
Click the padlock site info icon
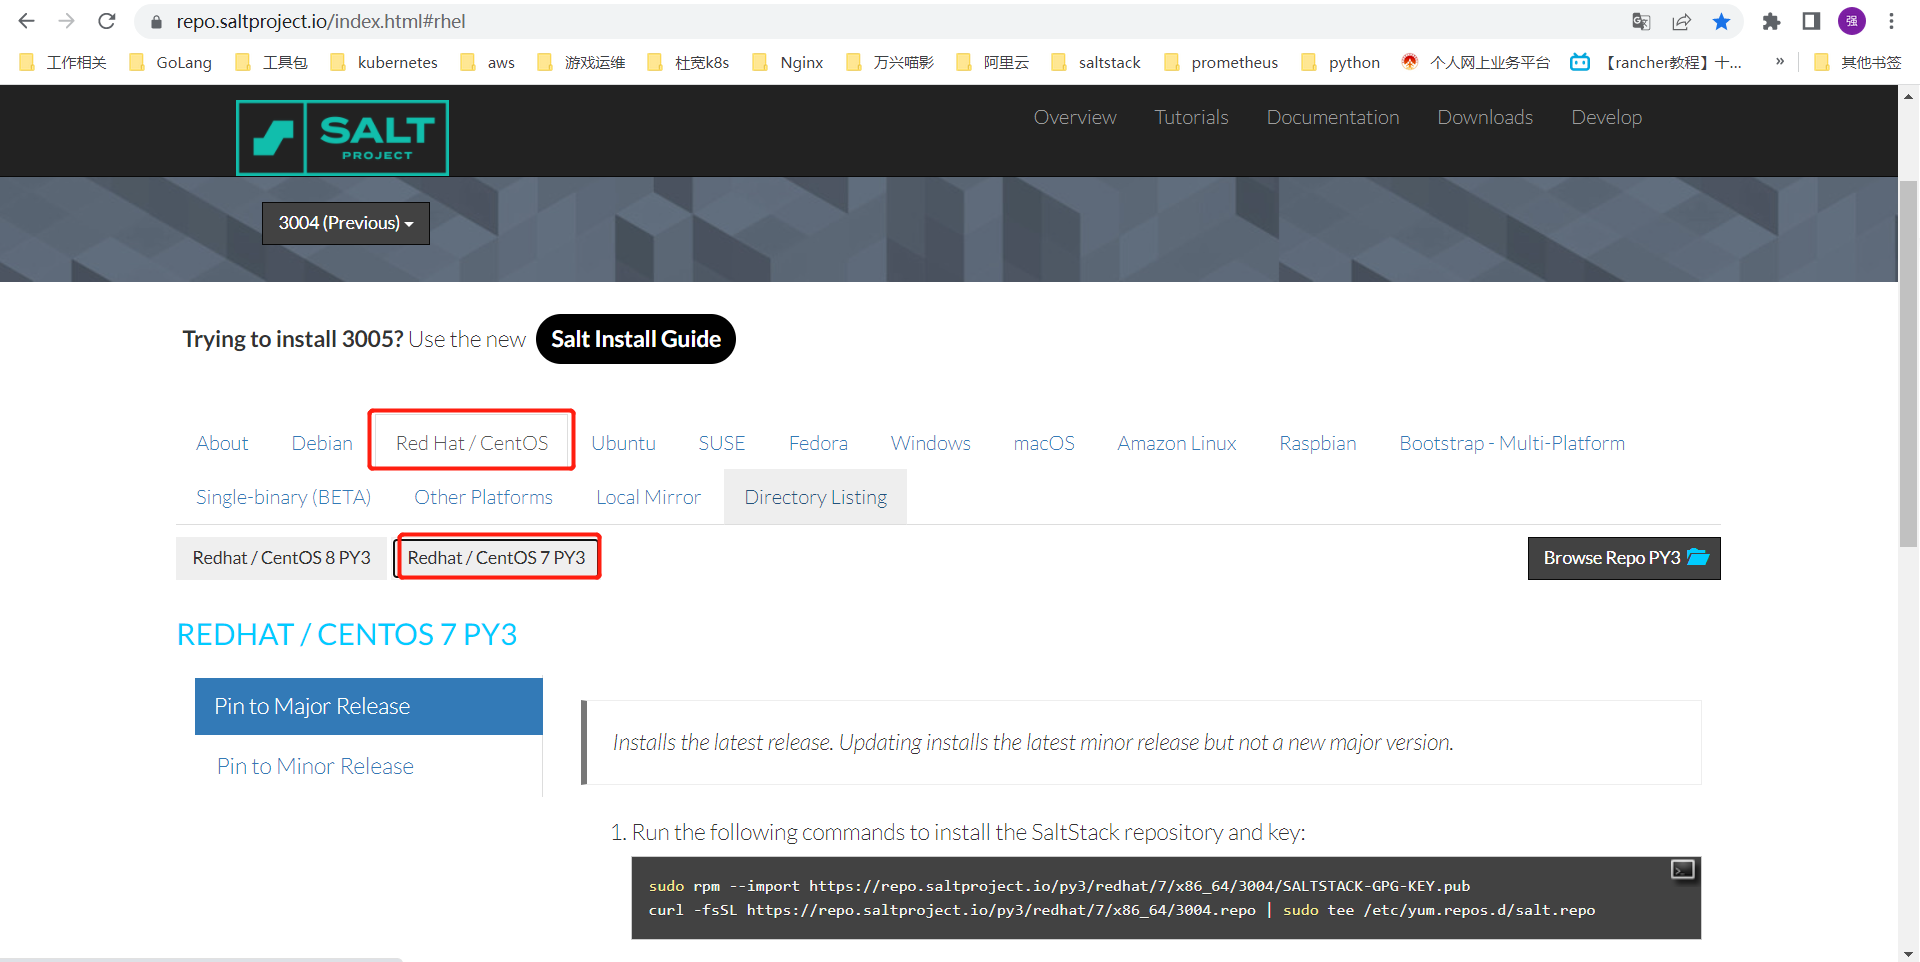pyautogui.click(x=156, y=22)
